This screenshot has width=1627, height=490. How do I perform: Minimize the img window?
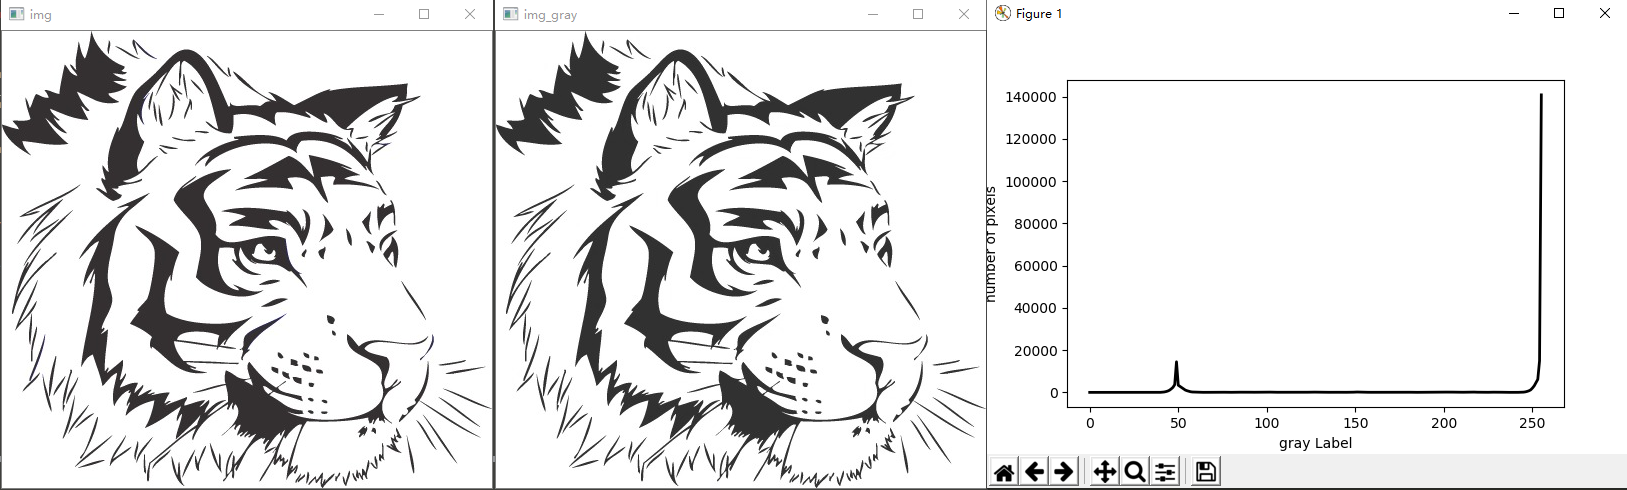click(x=378, y=14)
